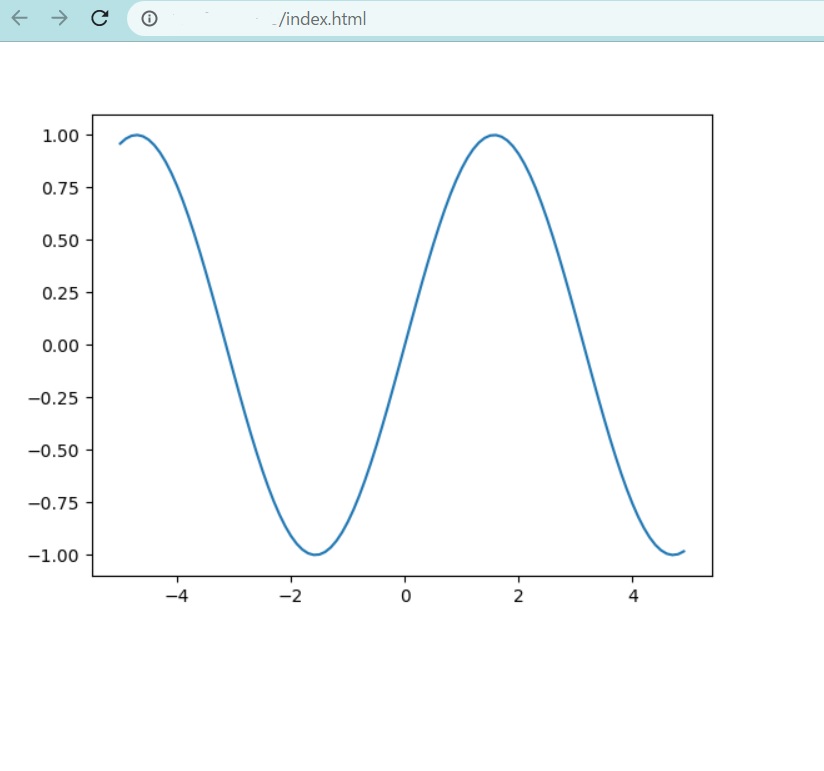The image size is (824, 771).
Task: Click the x-axis tick label 0
Action: (405, 595)
